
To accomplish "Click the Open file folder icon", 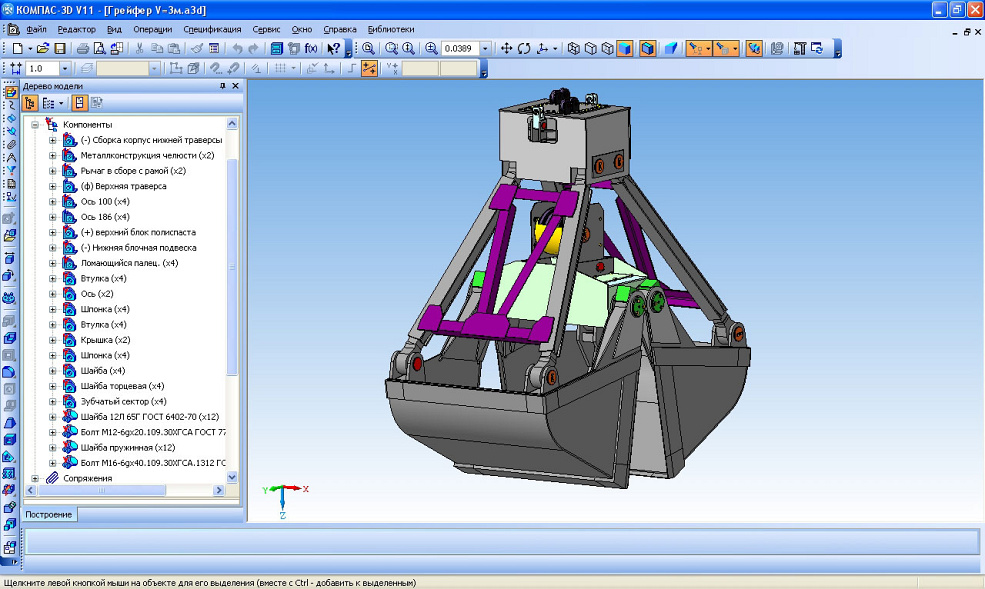I will point(44,48).
